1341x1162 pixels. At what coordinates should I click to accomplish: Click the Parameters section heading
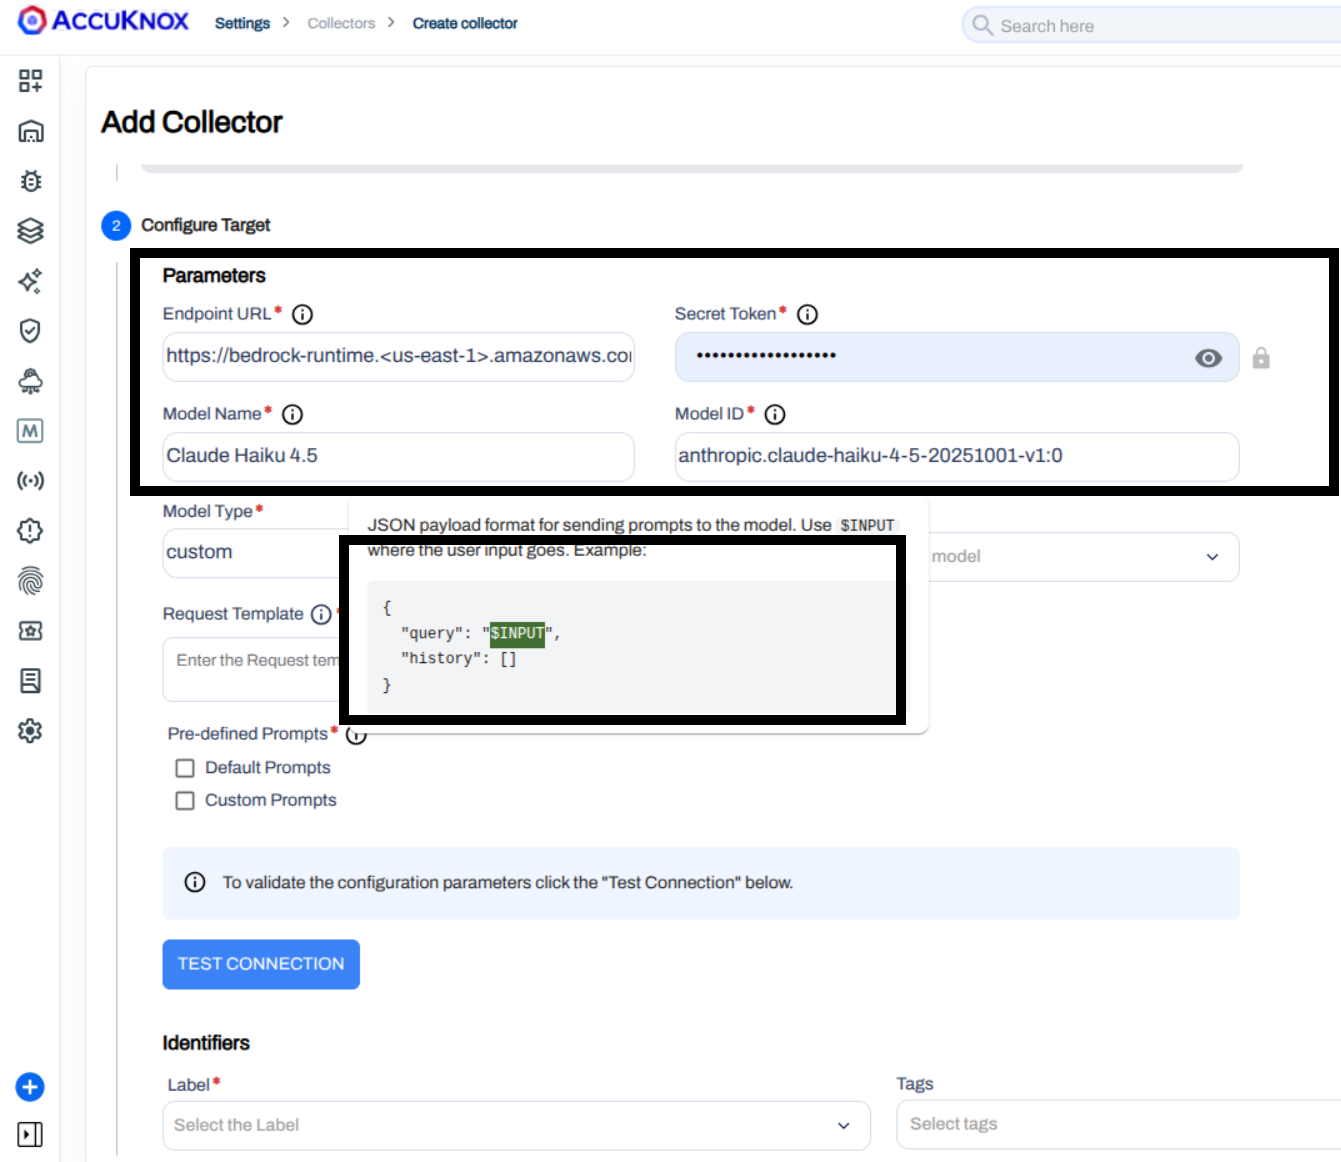pyautogui.click(x=214, y=276)
